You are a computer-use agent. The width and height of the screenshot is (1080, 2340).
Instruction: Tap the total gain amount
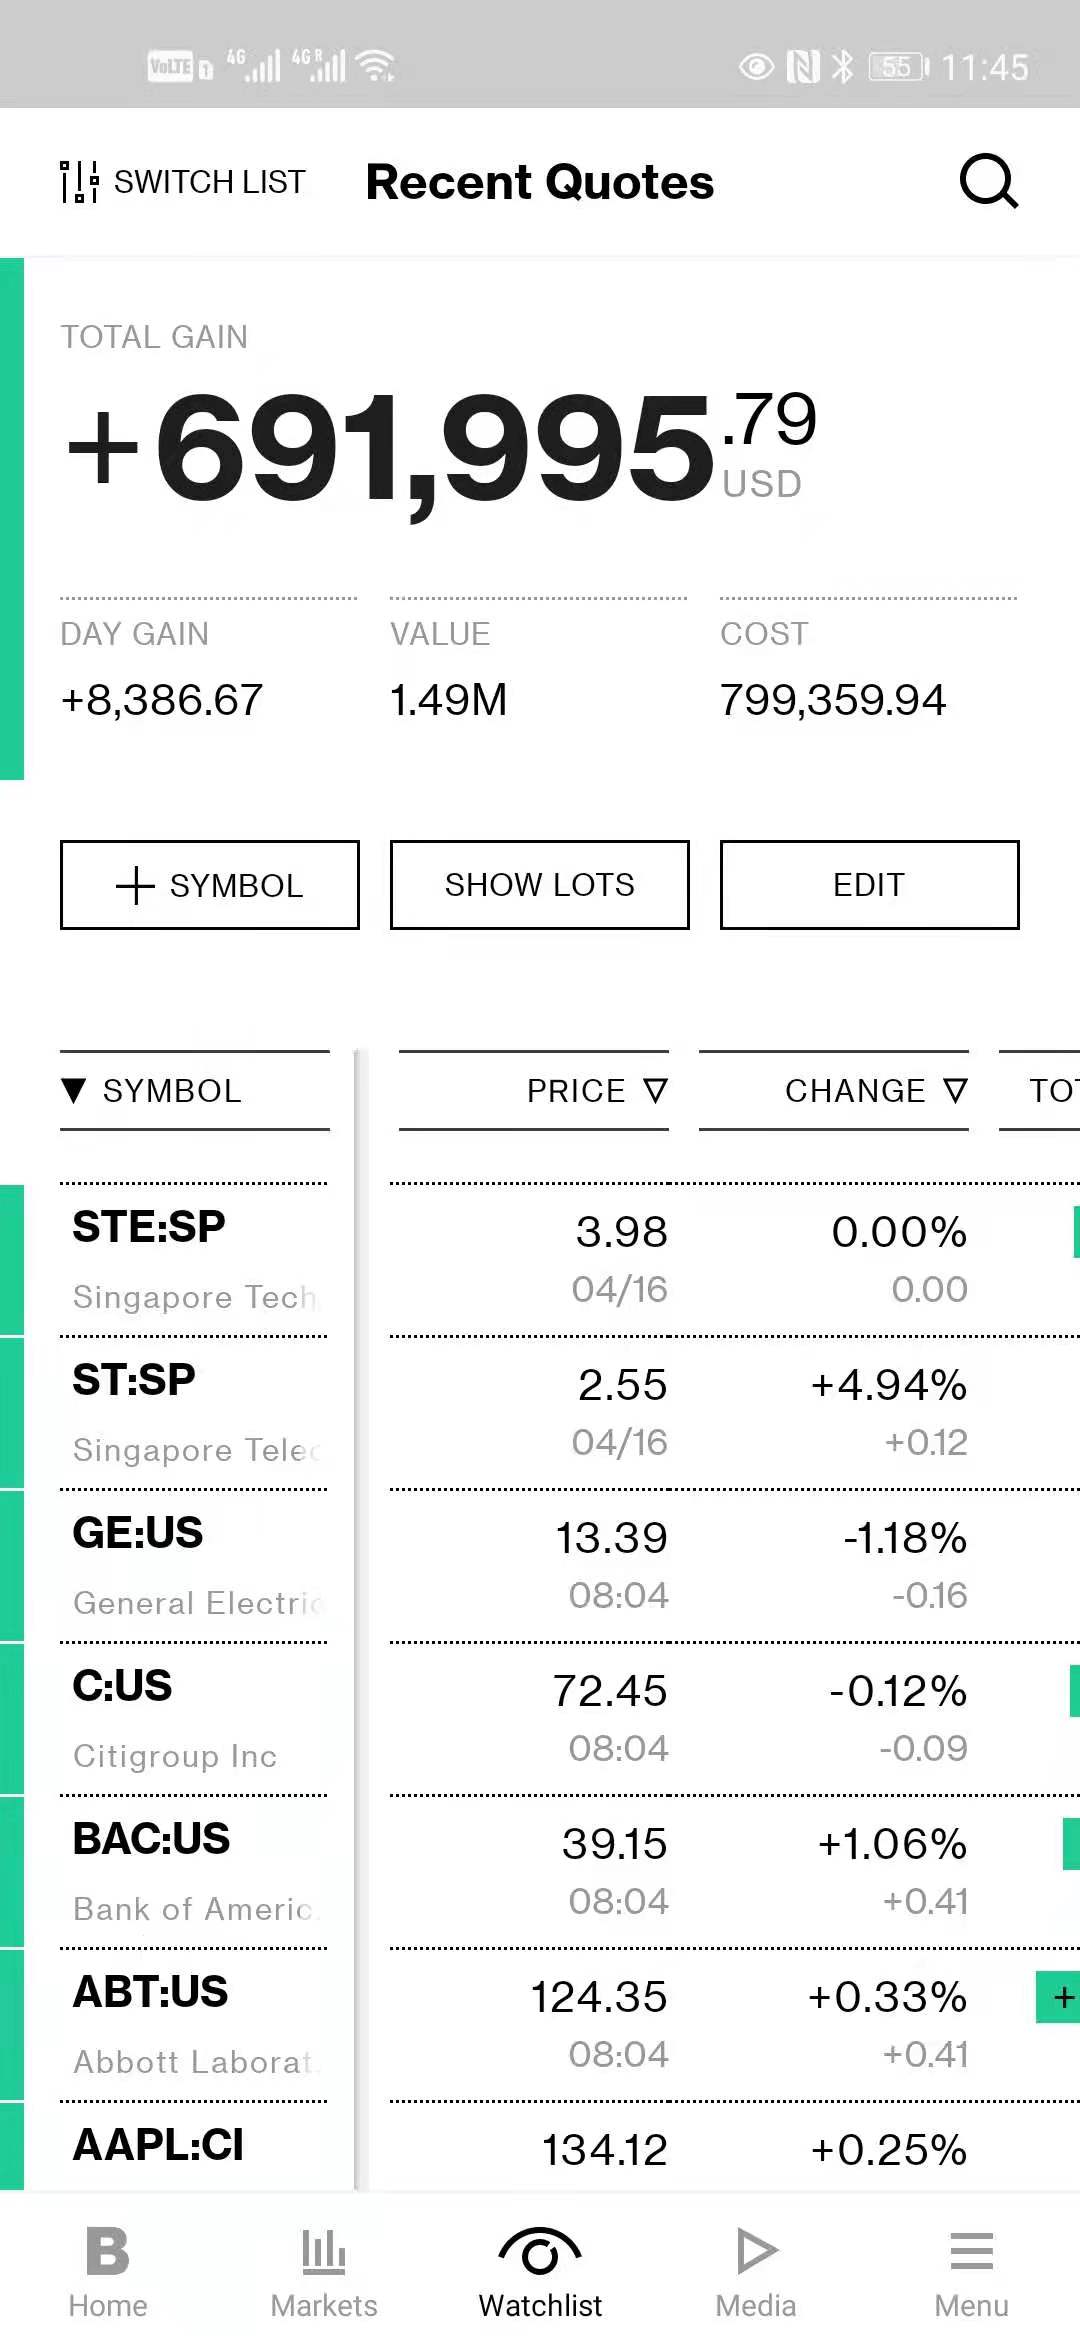tap(440, 447)
